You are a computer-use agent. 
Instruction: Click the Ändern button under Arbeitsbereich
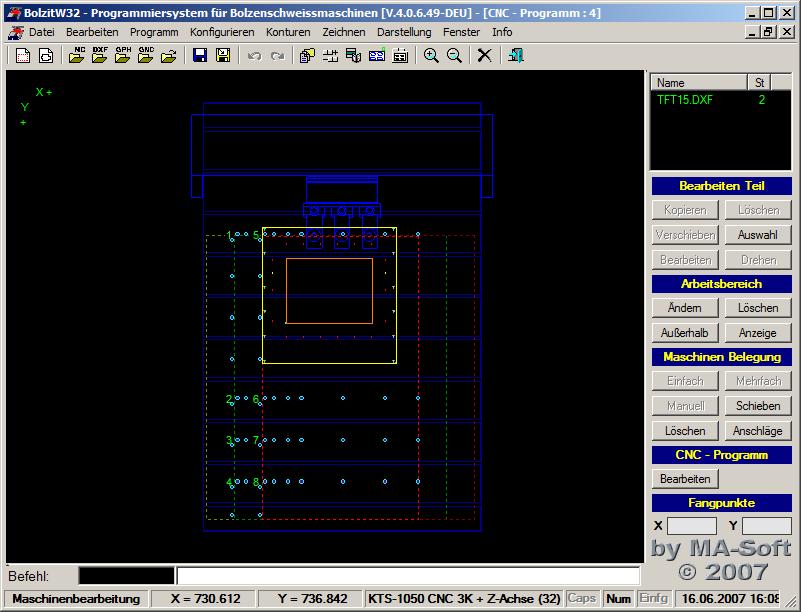[x=684, y=308]
